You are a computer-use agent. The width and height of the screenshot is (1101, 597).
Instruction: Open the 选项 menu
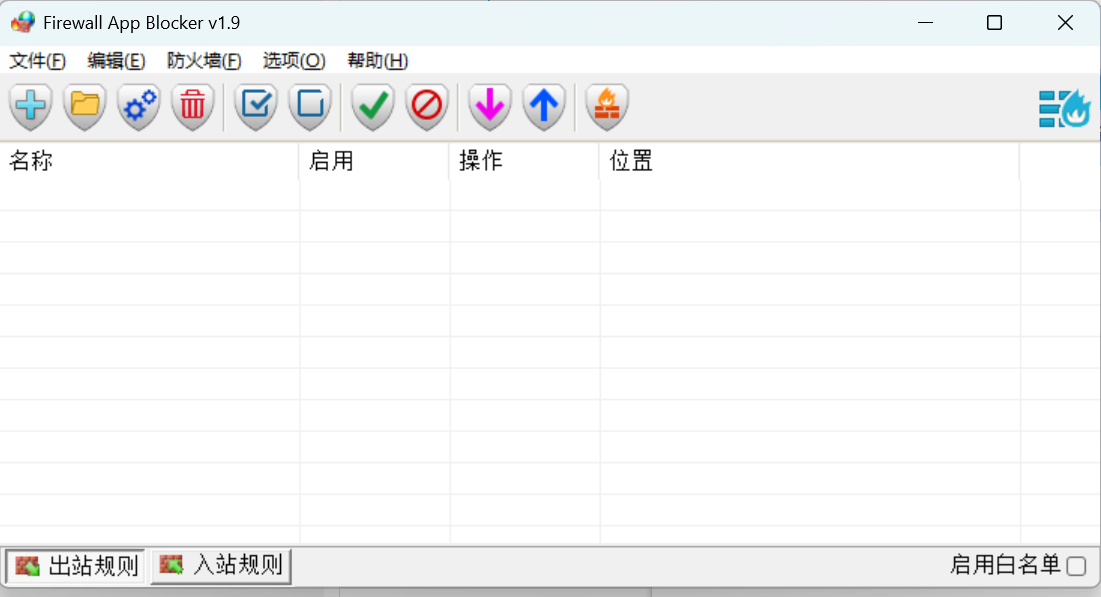[x=293, y=61]
